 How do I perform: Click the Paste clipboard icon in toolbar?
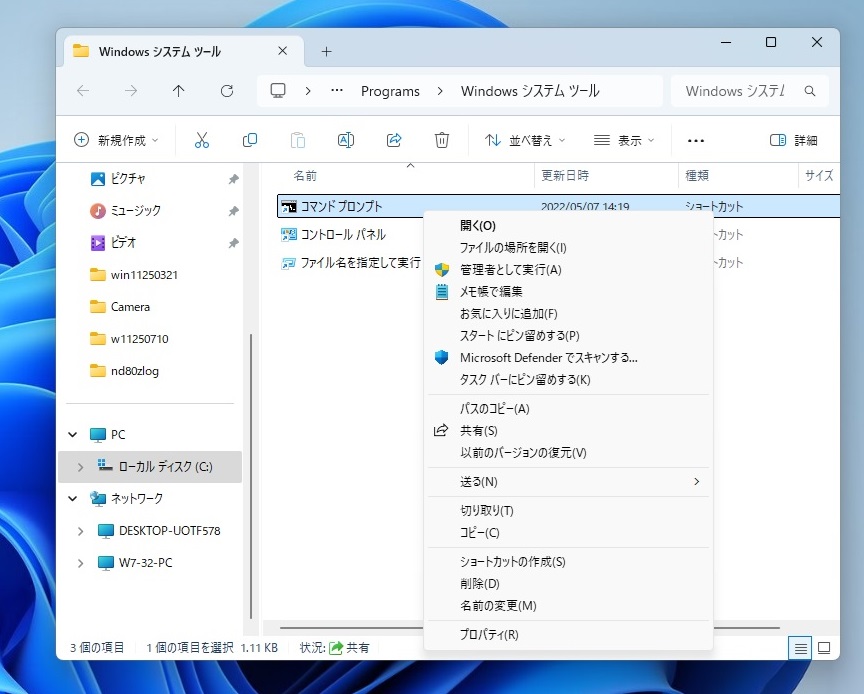pyautogui.click(x=298, y=140)
